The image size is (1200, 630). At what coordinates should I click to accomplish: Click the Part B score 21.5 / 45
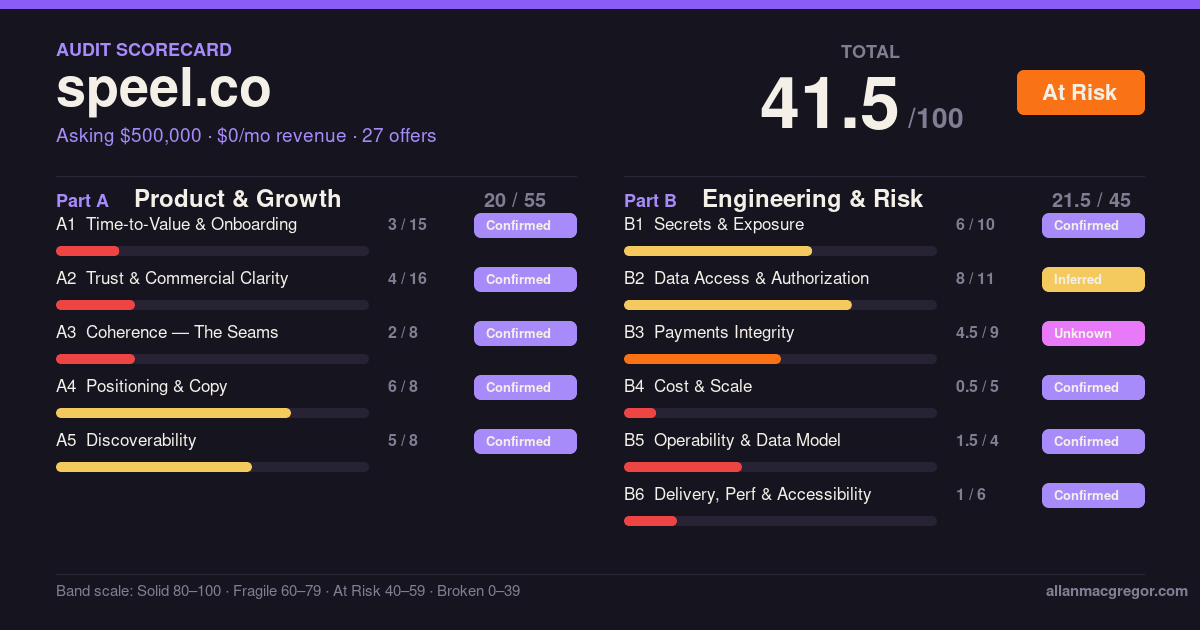[x=1091, y=200]
